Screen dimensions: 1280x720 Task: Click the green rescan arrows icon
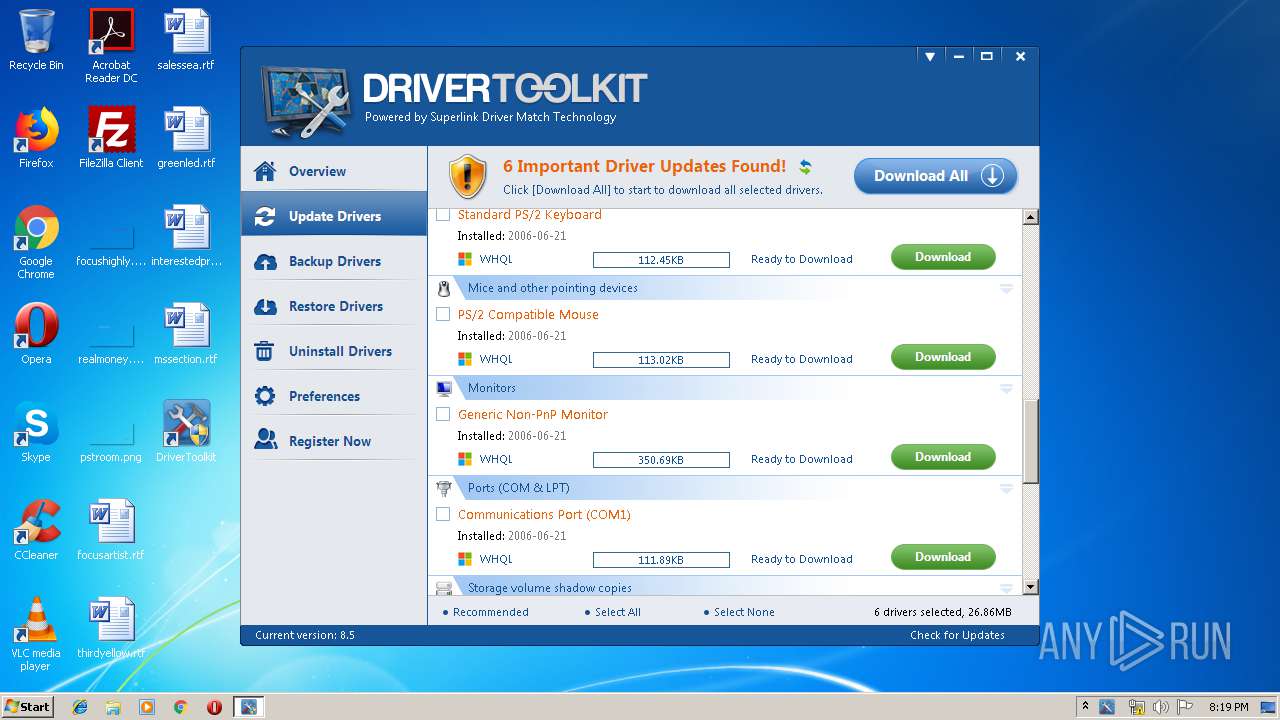pos(805,167)
